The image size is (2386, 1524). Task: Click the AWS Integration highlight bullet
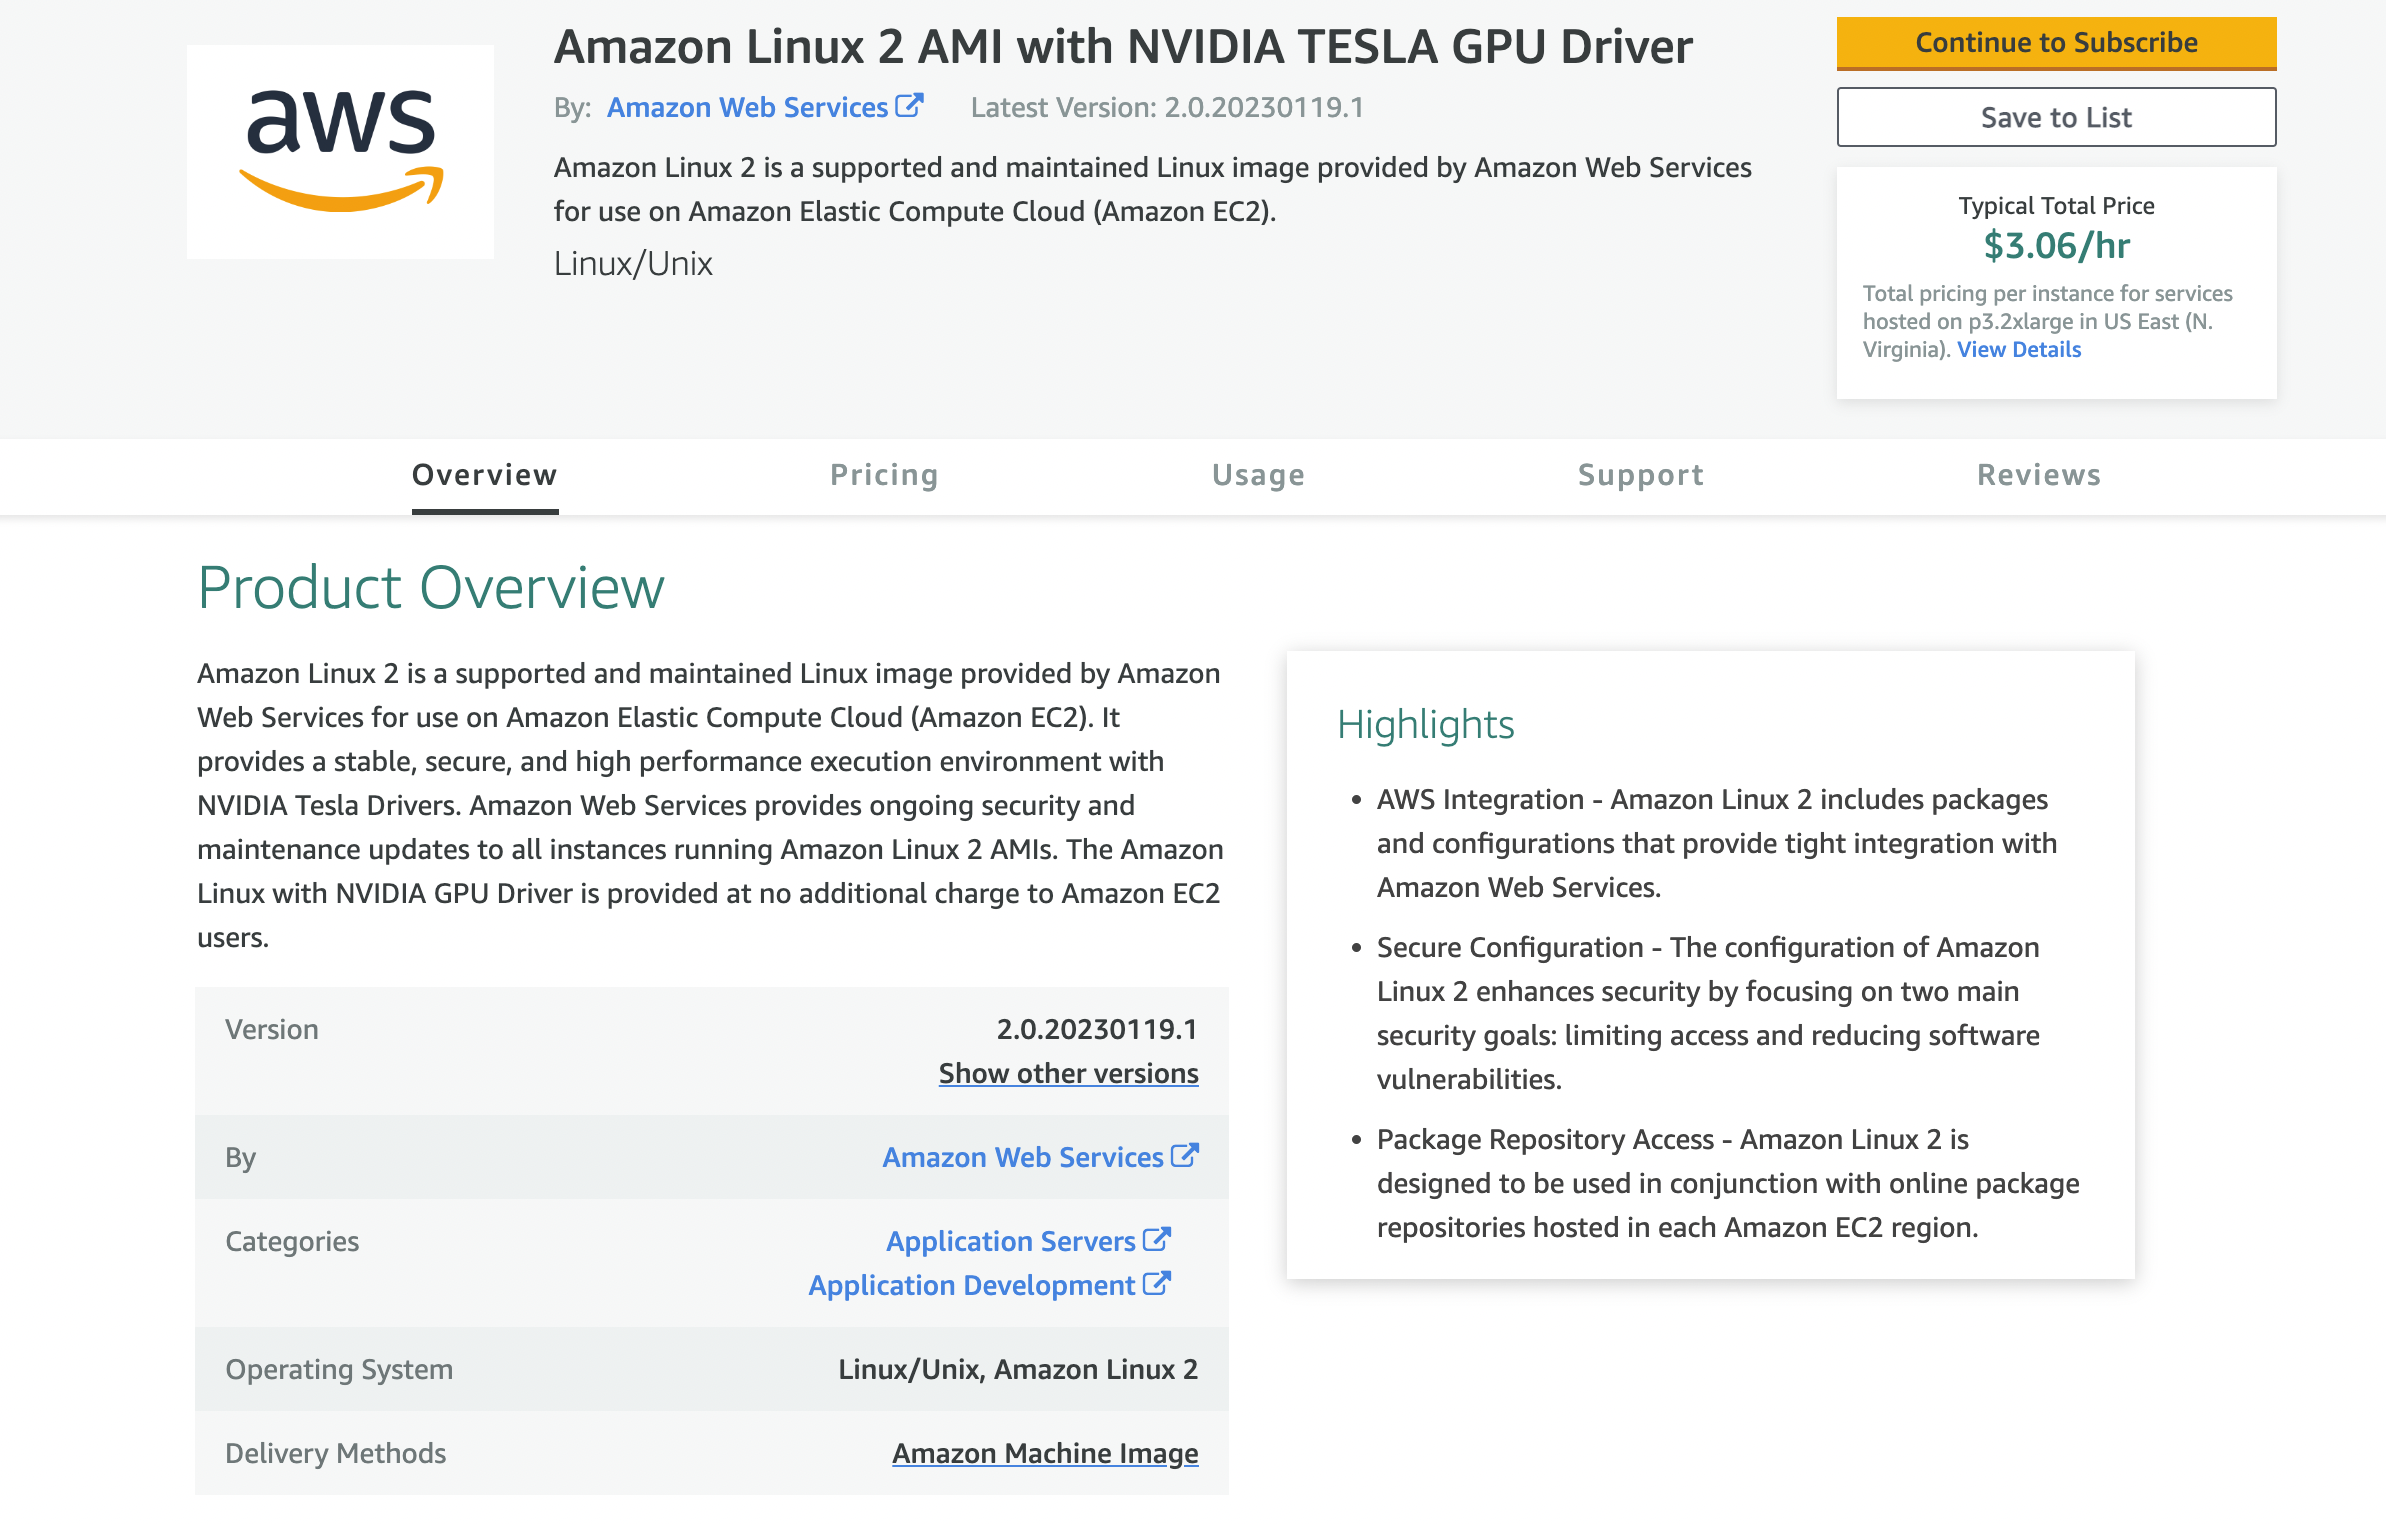tap(1717, 843)
